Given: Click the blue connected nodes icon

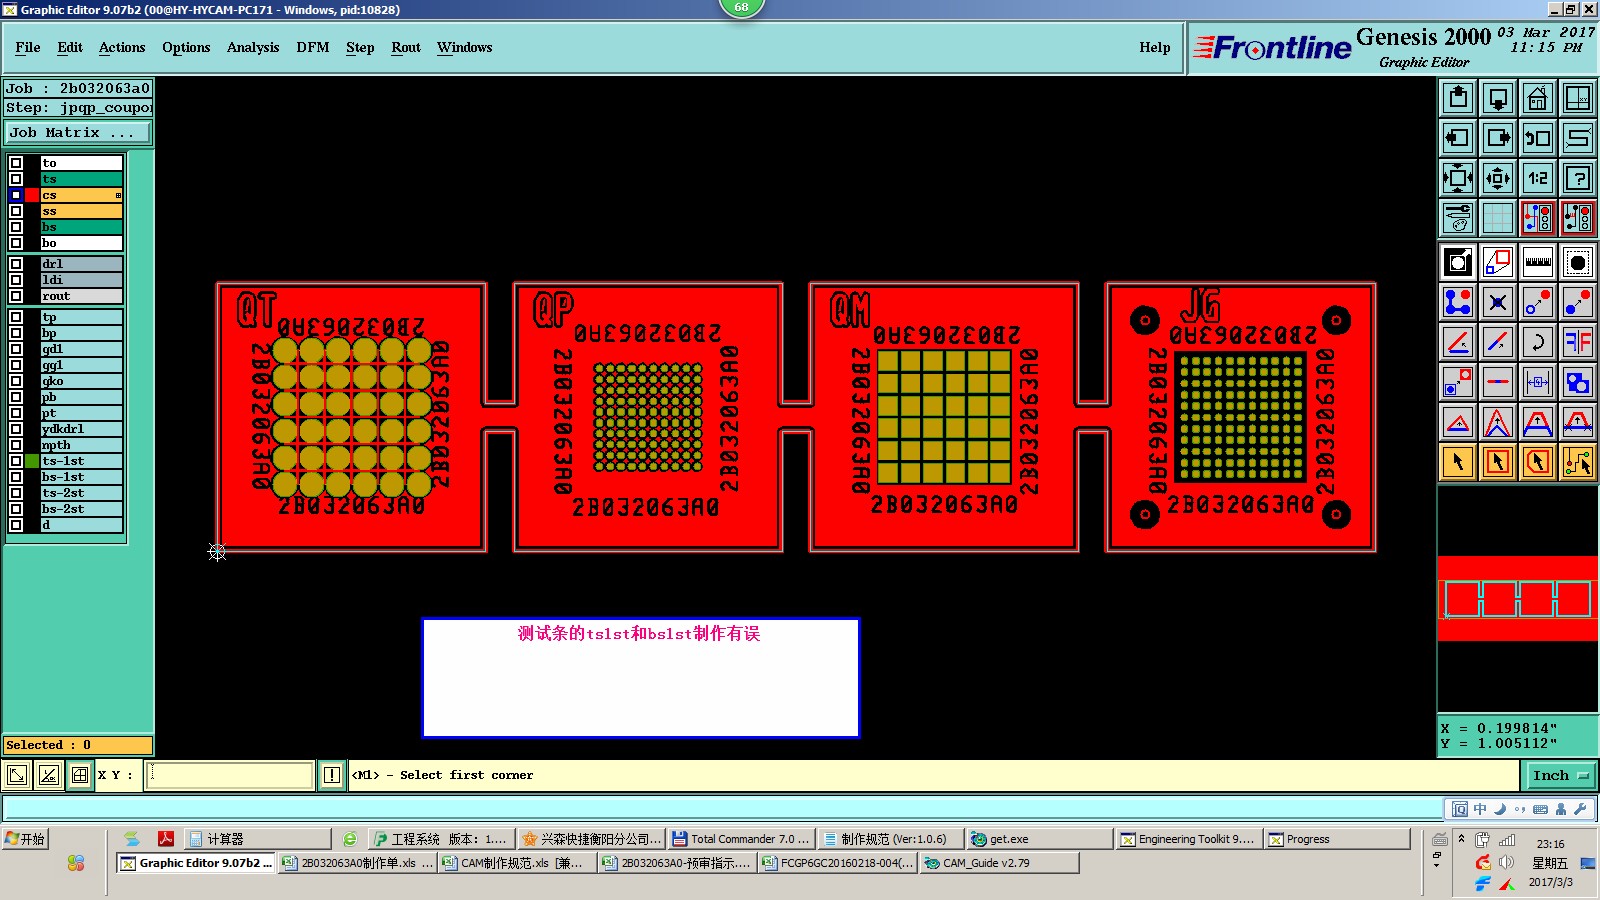Looking at the screenshot, I should (1458, 302).
